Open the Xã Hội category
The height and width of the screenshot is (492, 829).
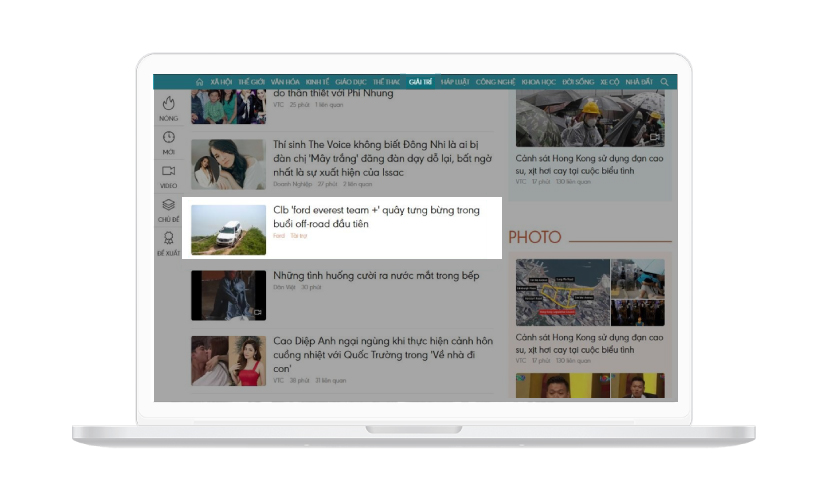(221, 82)
